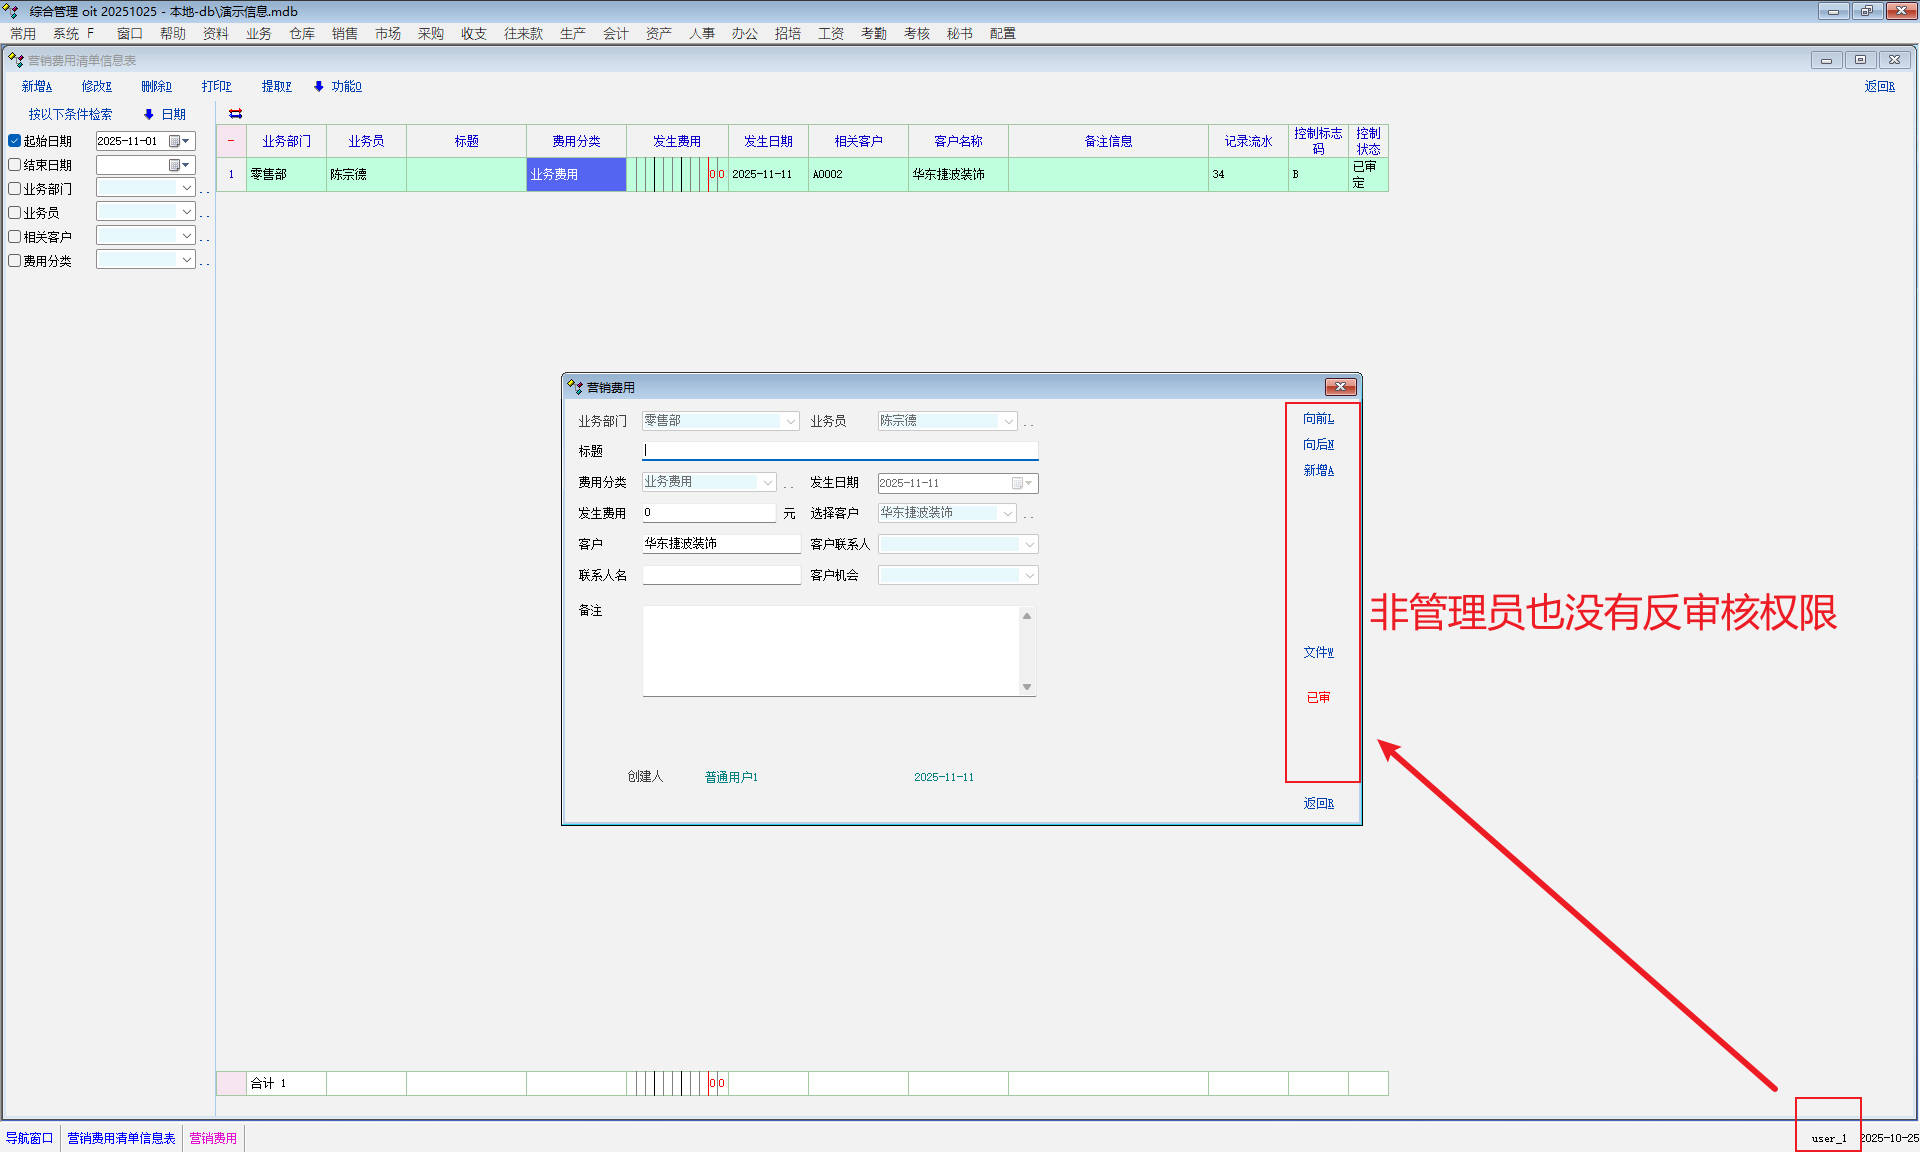
Task: Click the 文件W link in dialog
Action: click(1318, 652)
